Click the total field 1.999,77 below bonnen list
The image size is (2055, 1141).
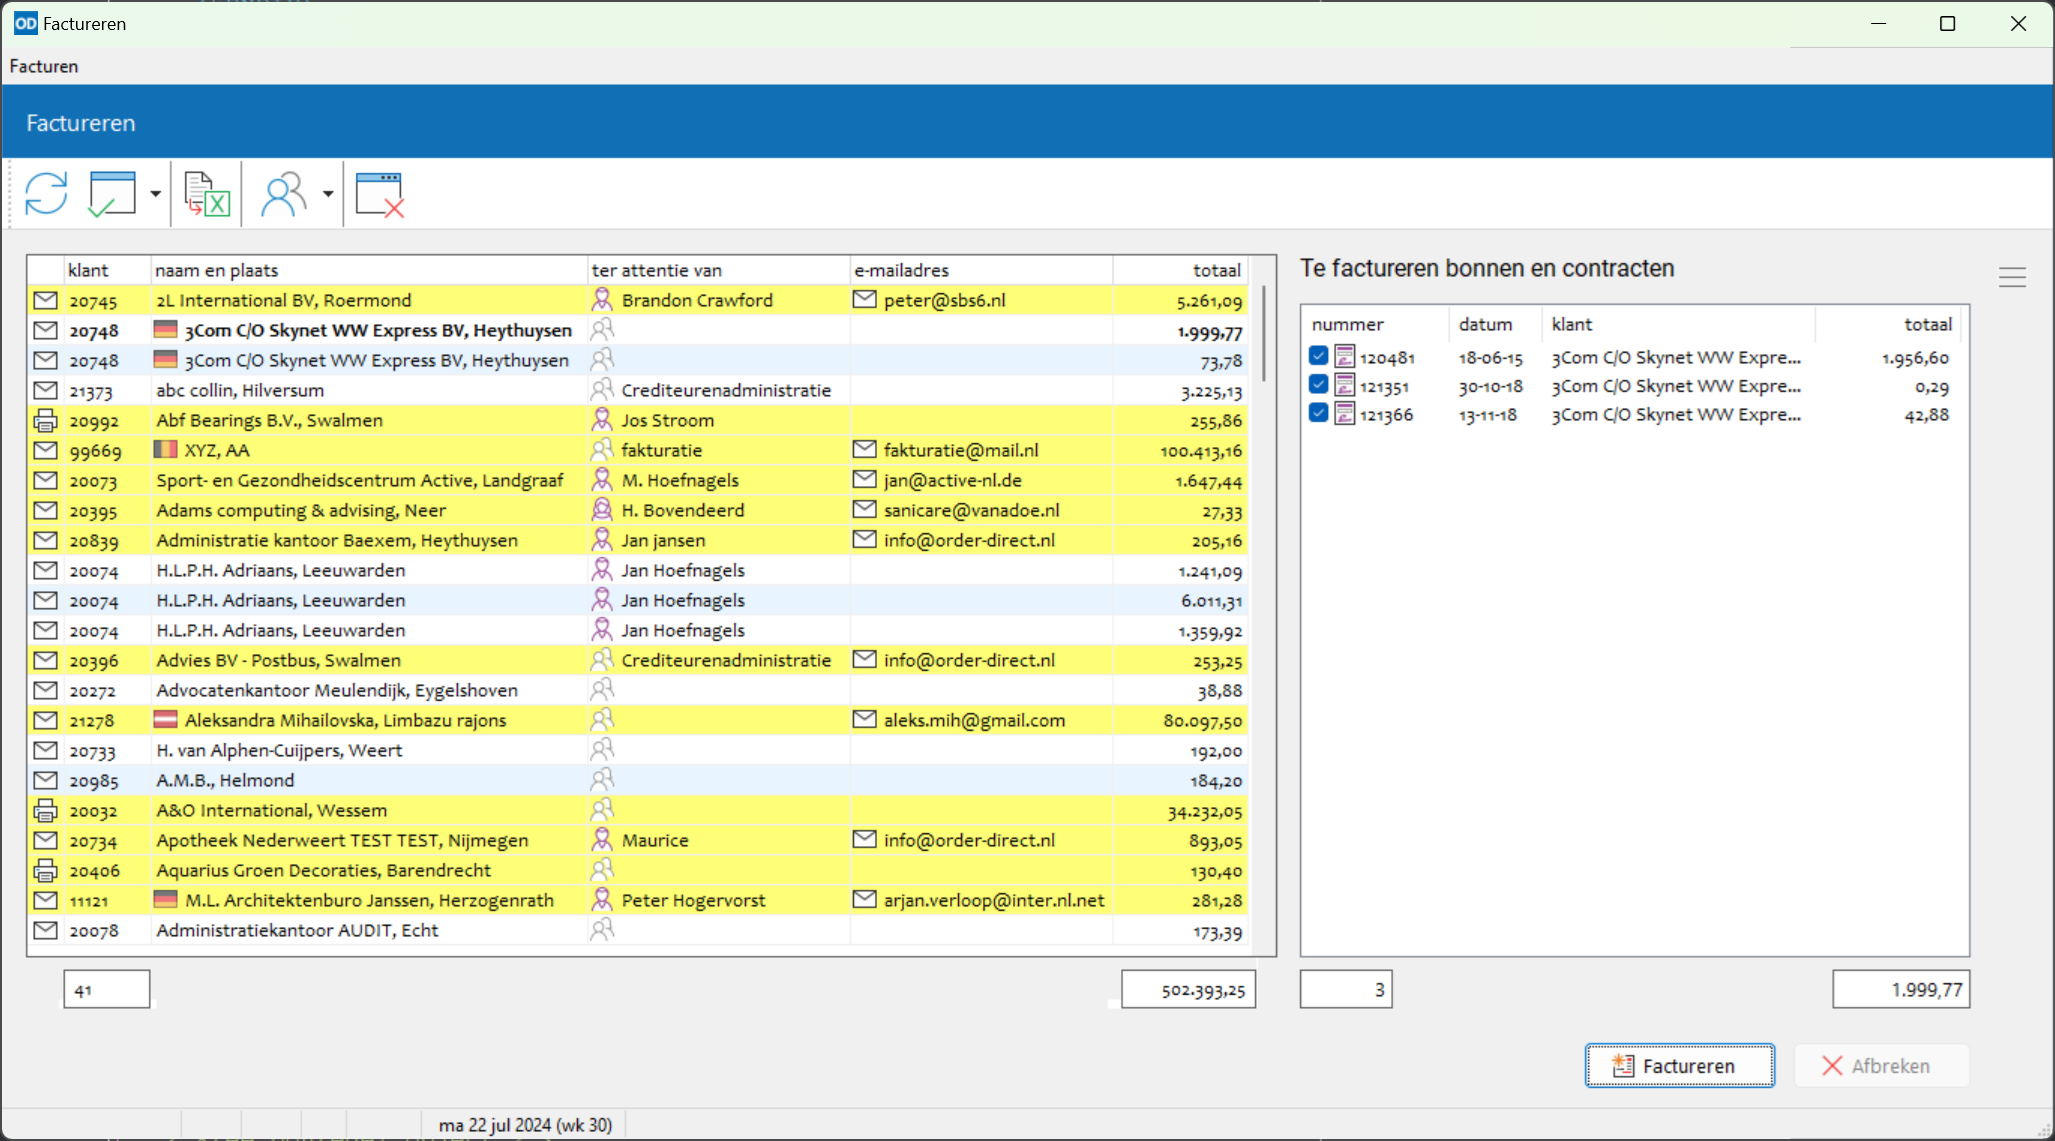[x=1901, y=989]
